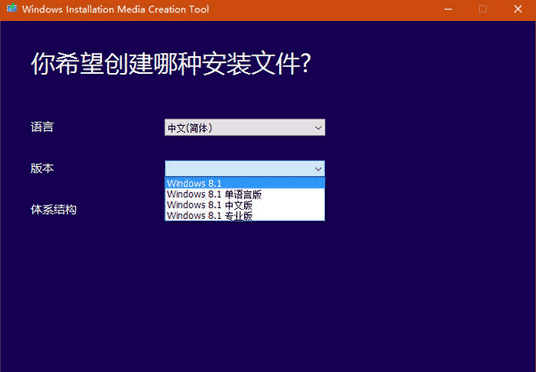Choose Windows 8.1 单语言版 option

[245, 194]
